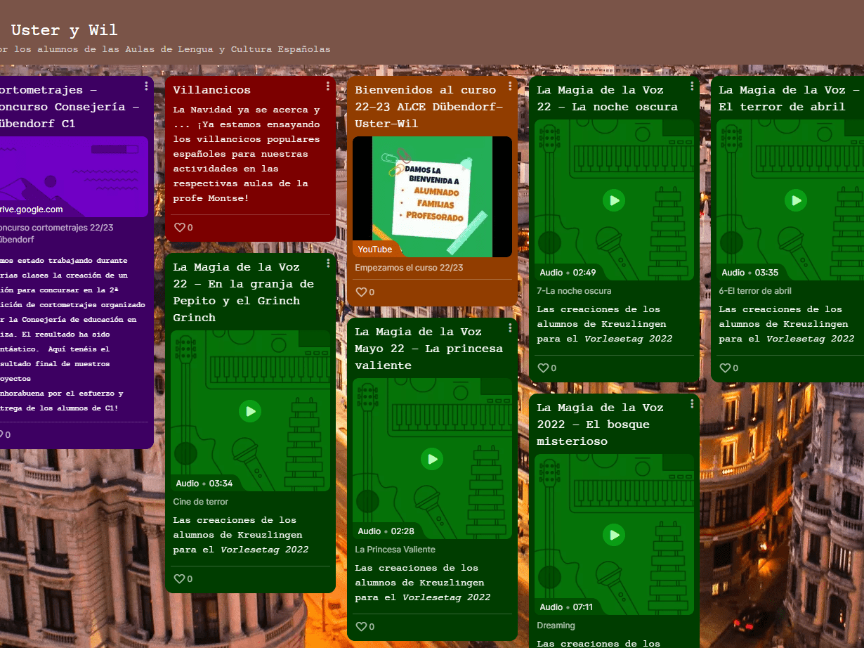This screenshot has width=864, height=648.
Task: Like the Villancicos post
Action: click(x=180, y=228)
